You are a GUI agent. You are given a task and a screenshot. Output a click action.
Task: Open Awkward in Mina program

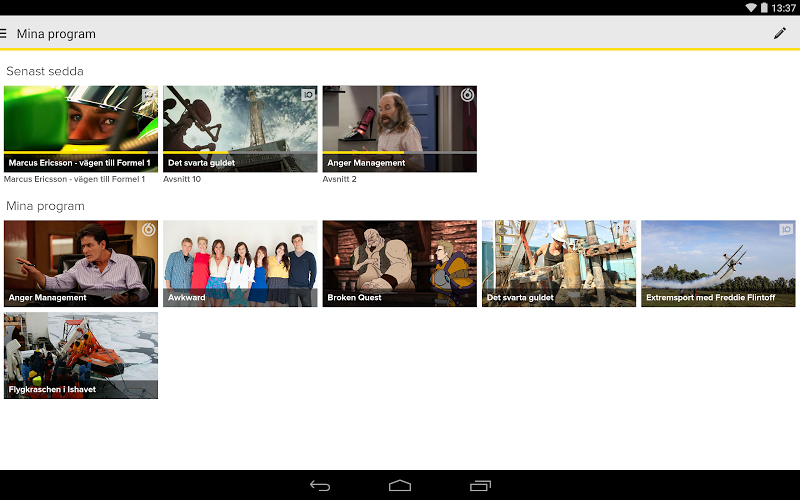(x=240, y=262)
